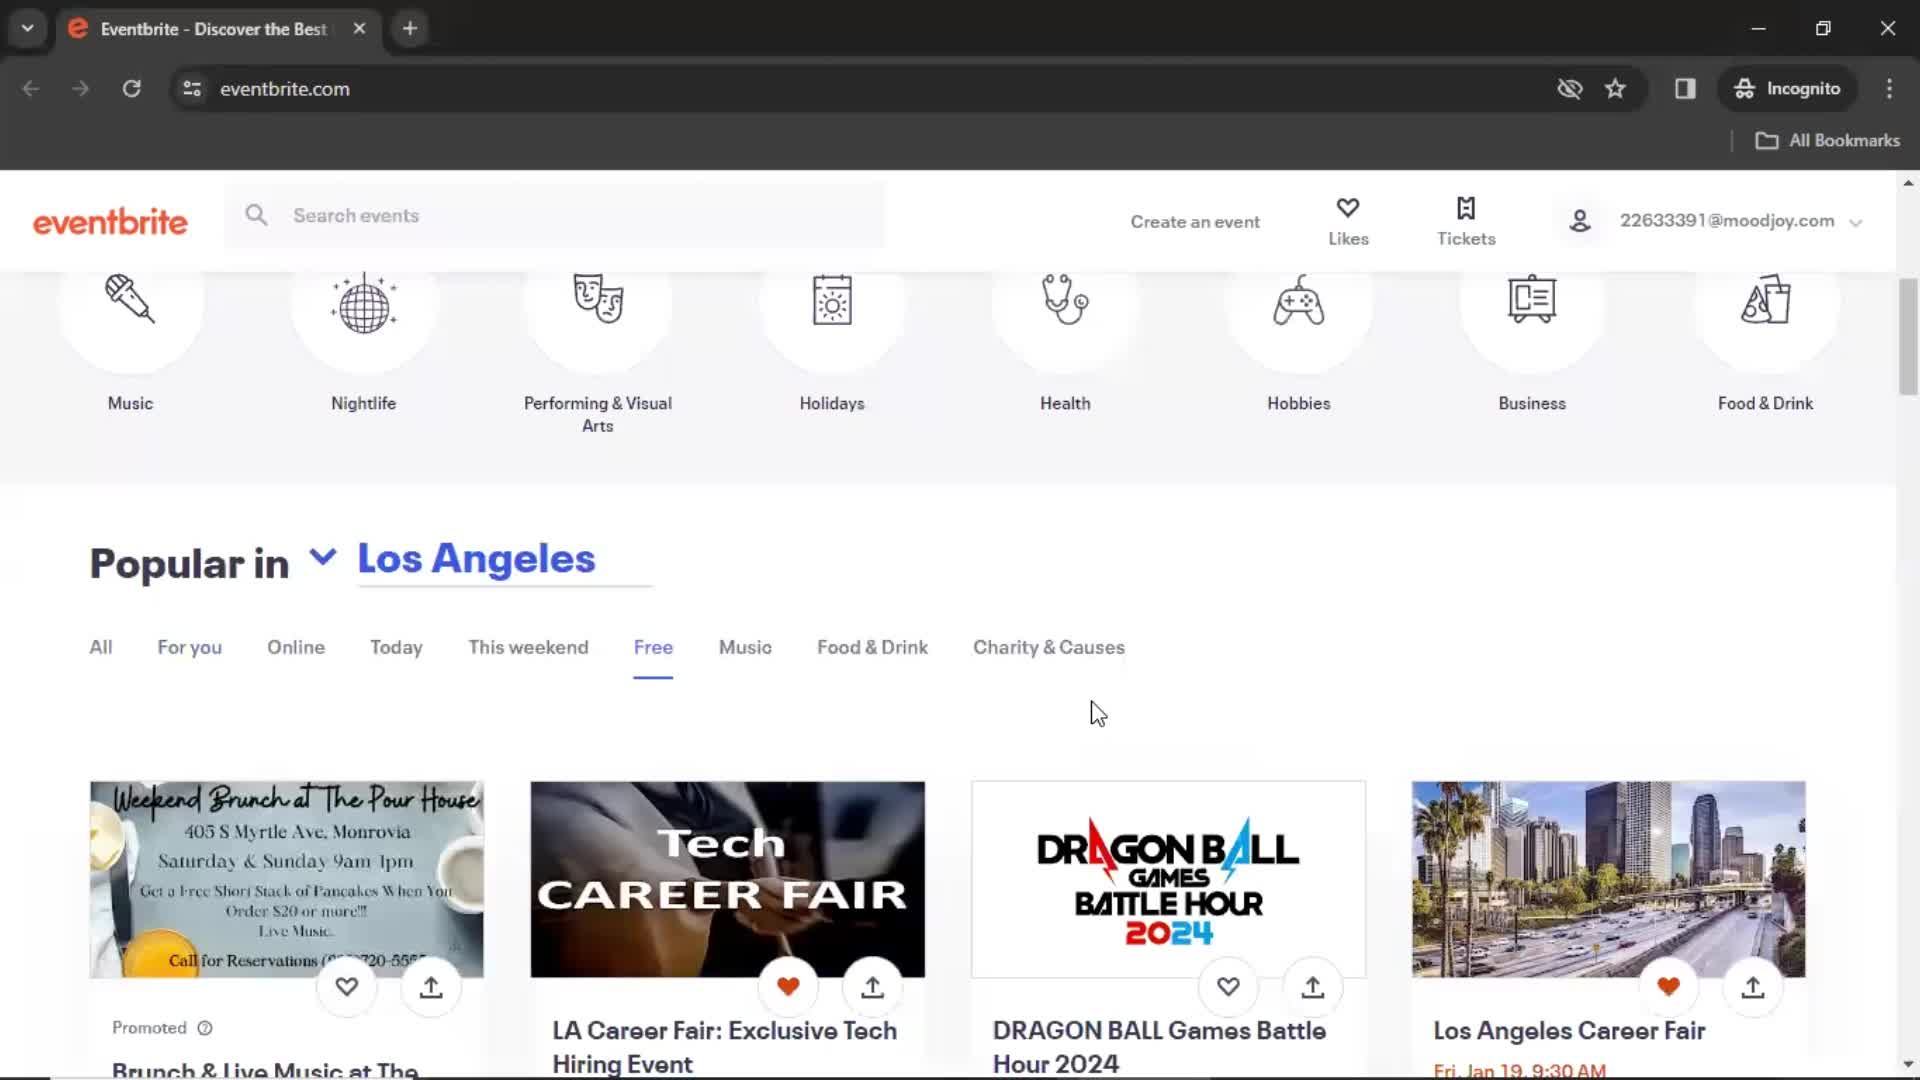Bookmark this page with star icon

click(1615, 88)
